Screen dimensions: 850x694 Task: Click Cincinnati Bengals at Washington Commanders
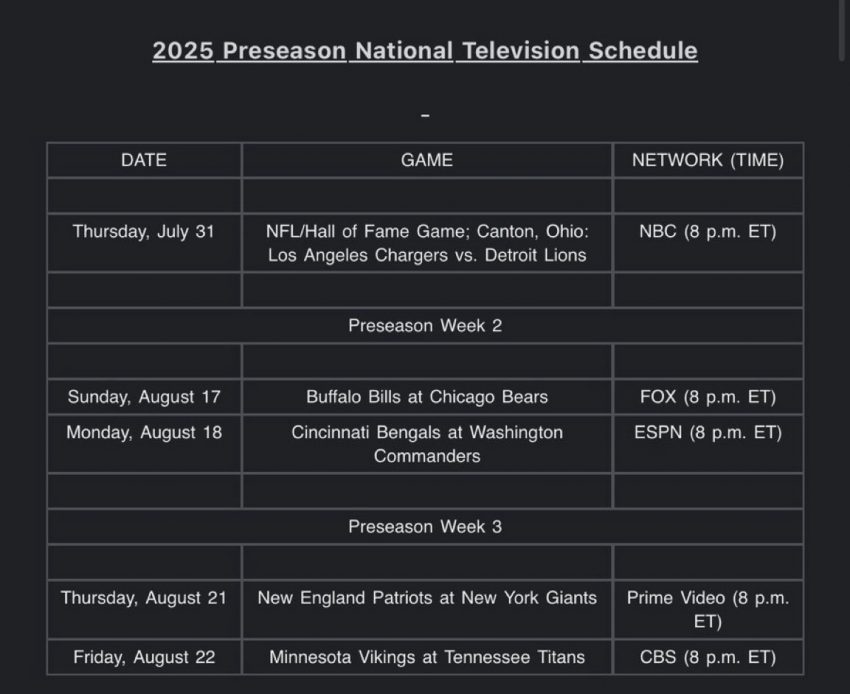tap(427, 444)
